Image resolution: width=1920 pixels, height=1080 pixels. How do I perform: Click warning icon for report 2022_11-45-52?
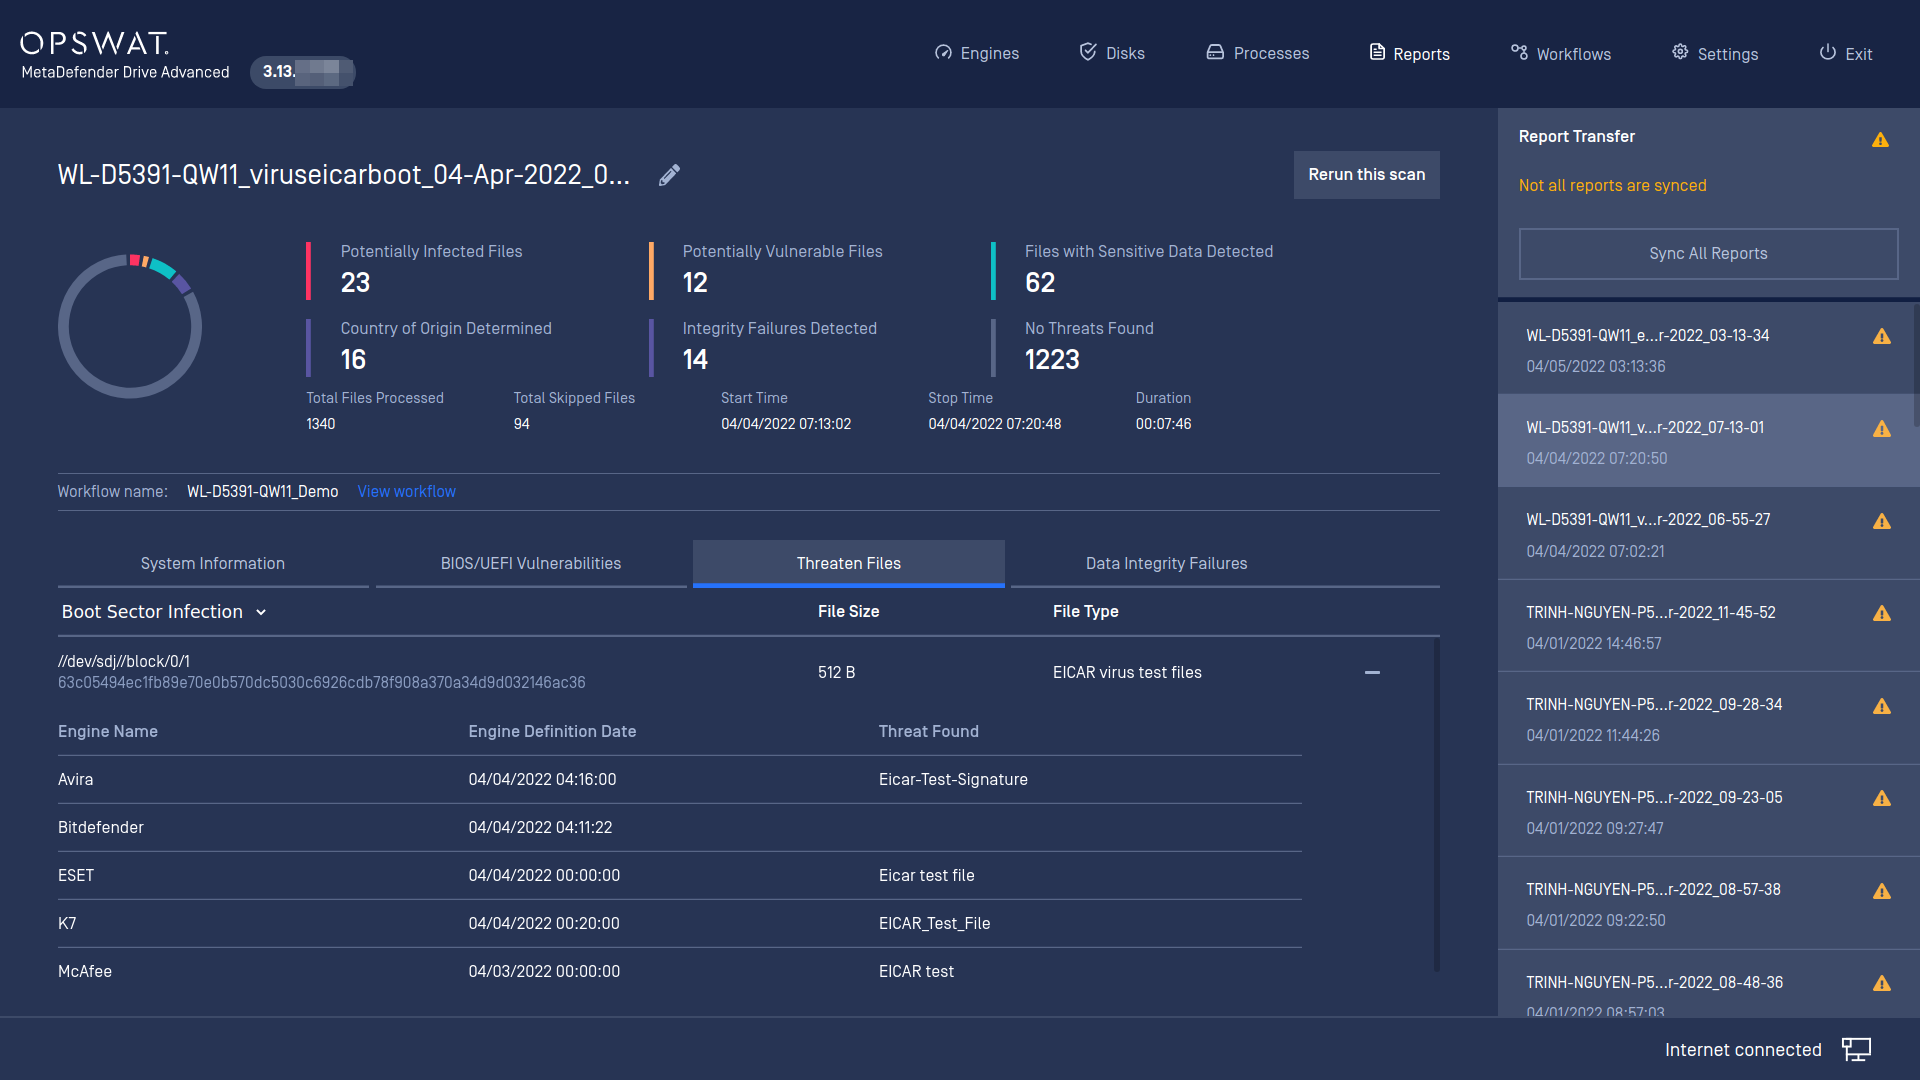pos(1882,614)
